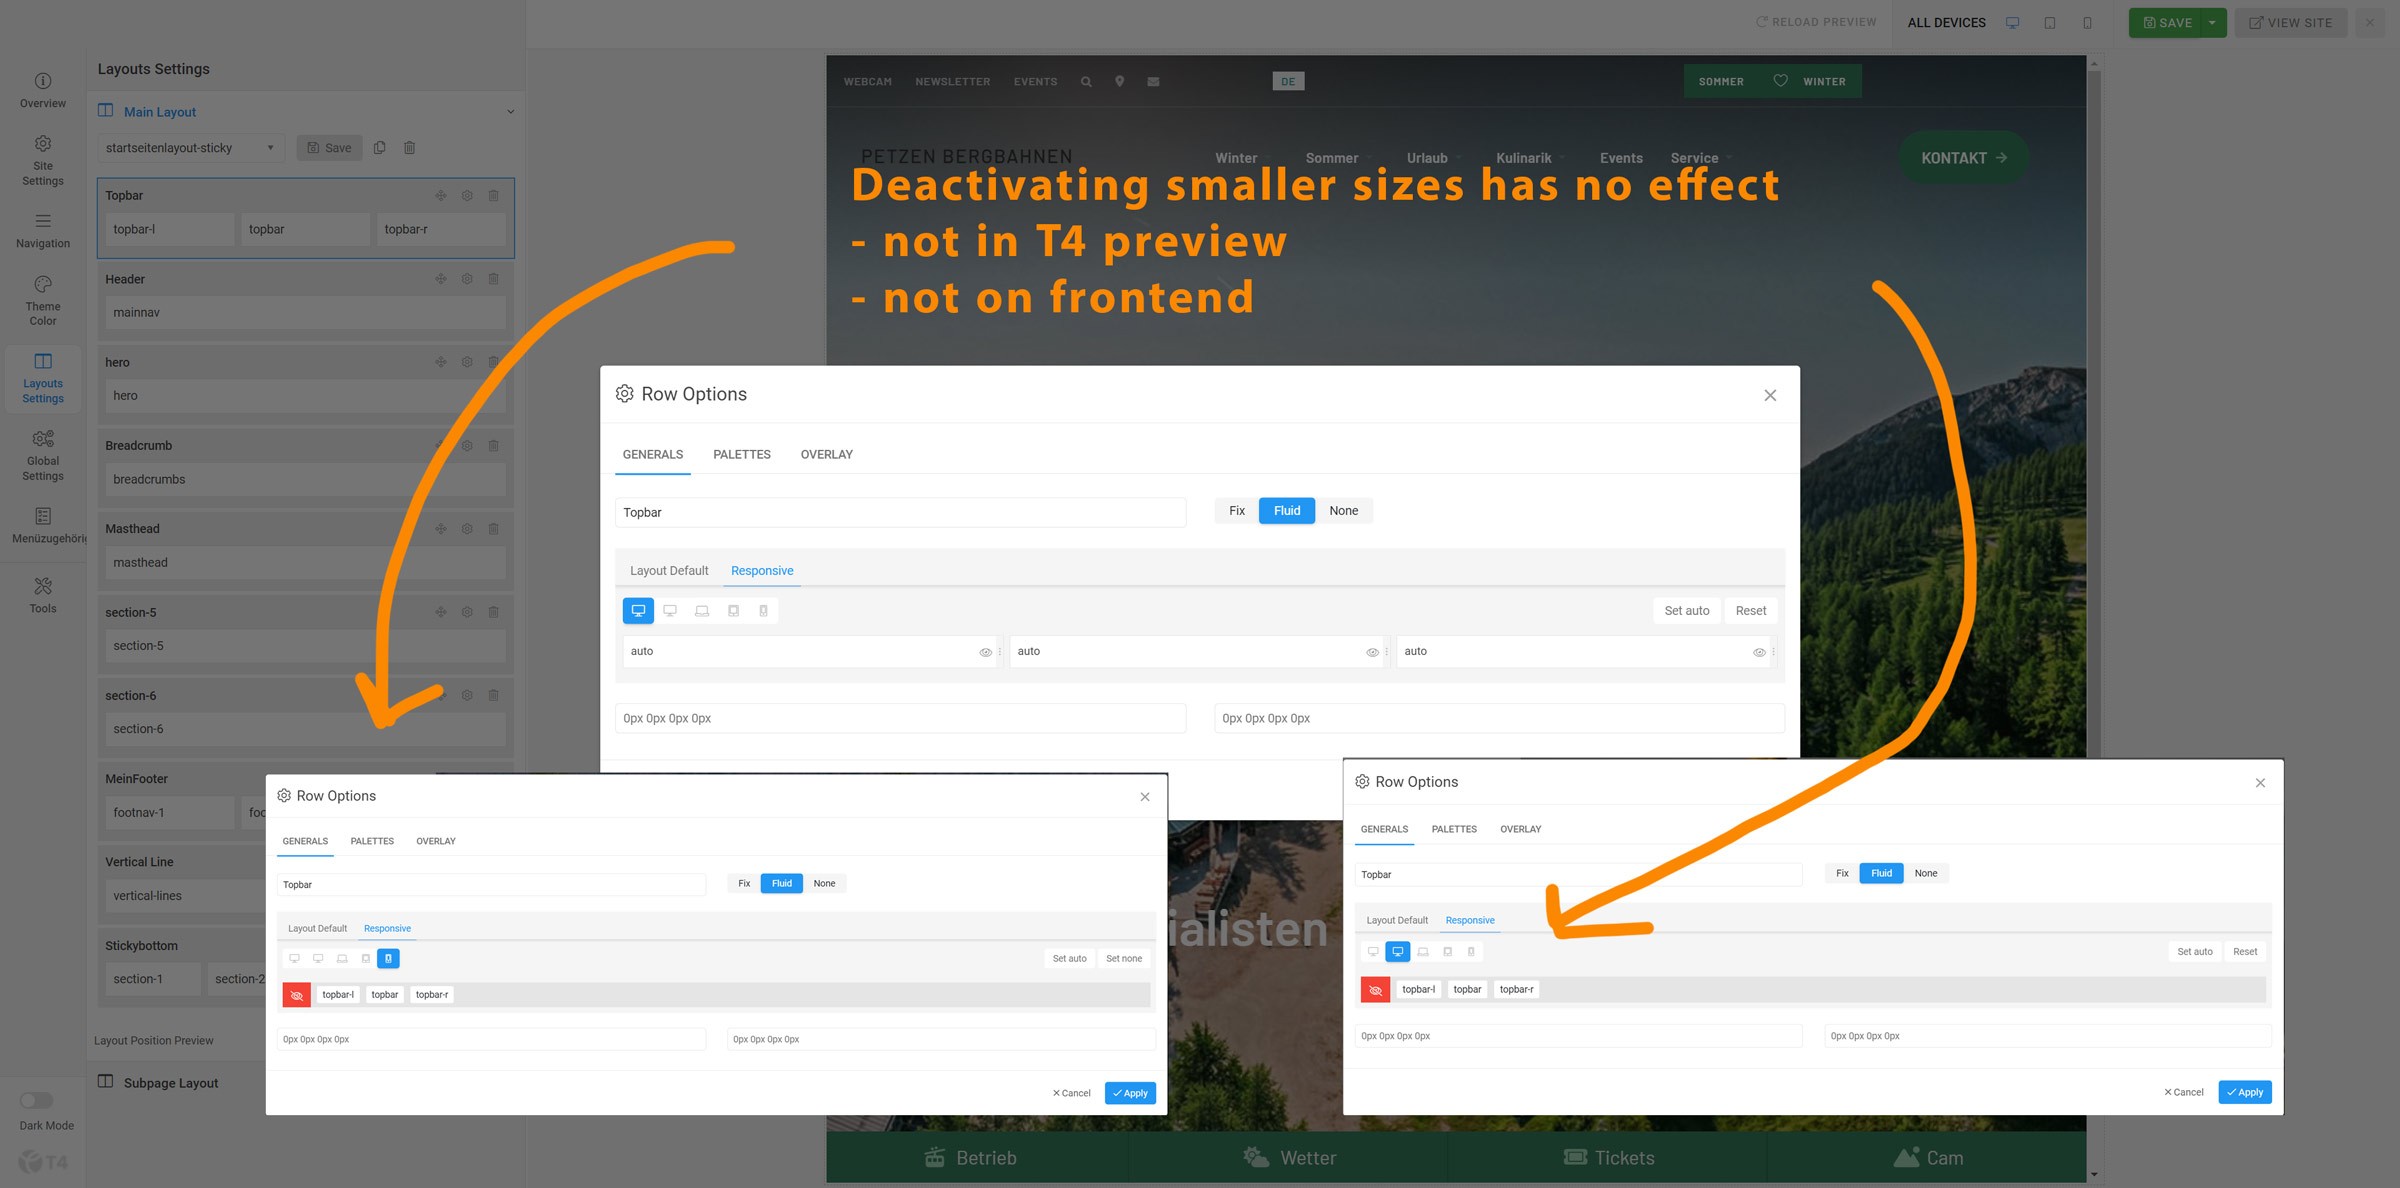Image resolution: width=2400 pixels, height=1188 pixels.
Task: Open the Tools sidebar section
Action: [x=42, y=595]
